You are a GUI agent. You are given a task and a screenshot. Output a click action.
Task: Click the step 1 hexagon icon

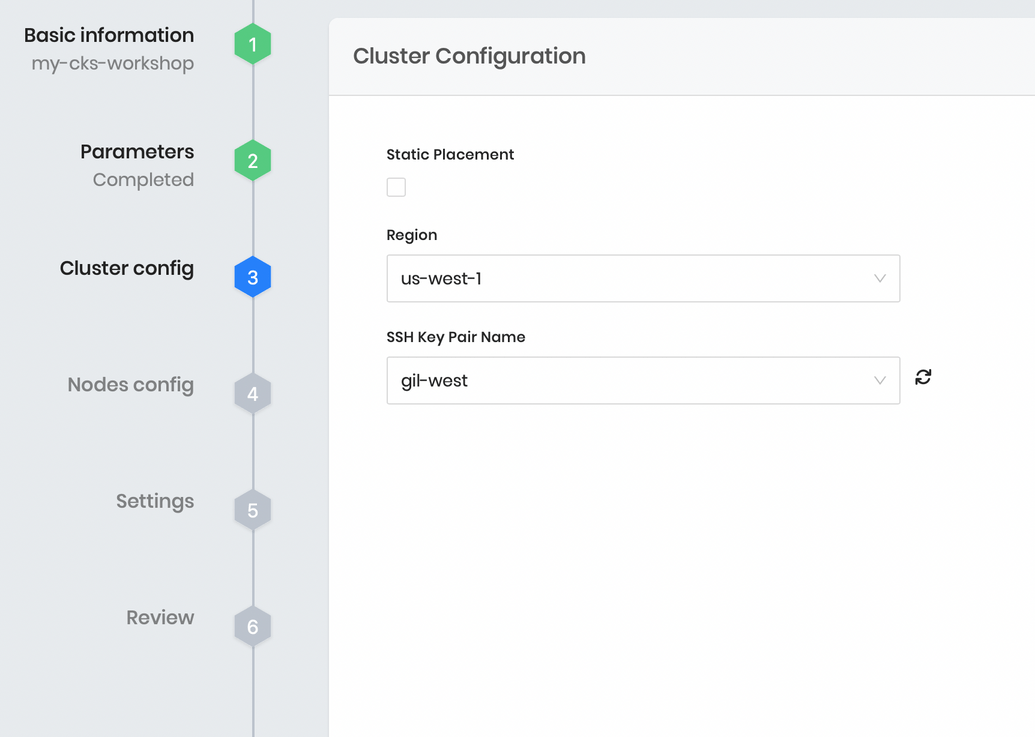coord(253,44)
